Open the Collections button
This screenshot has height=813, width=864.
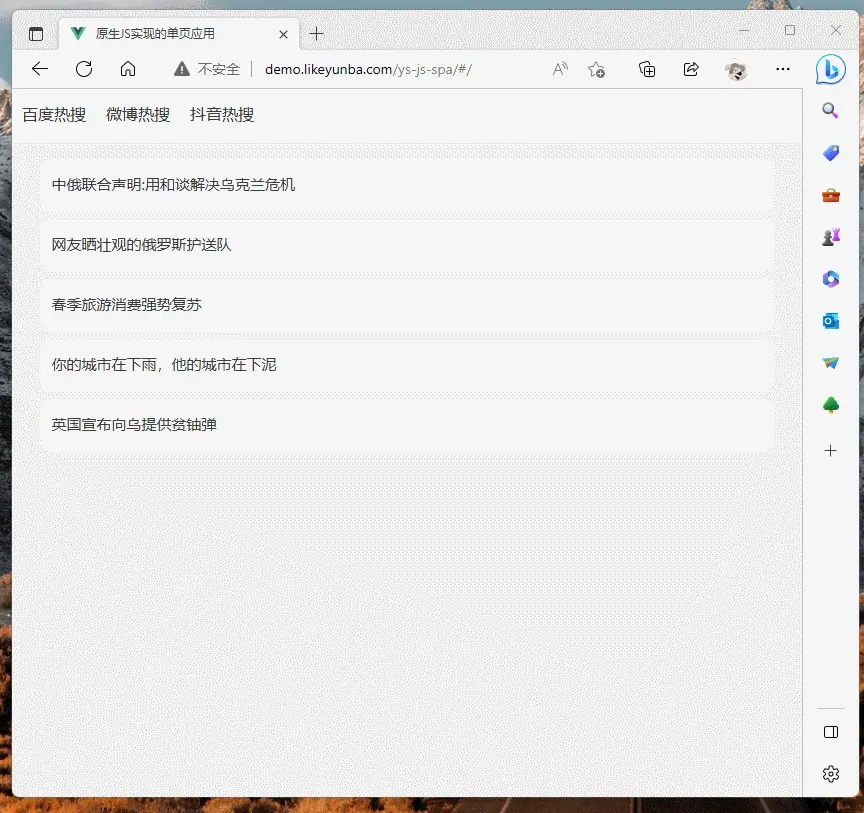647,69
